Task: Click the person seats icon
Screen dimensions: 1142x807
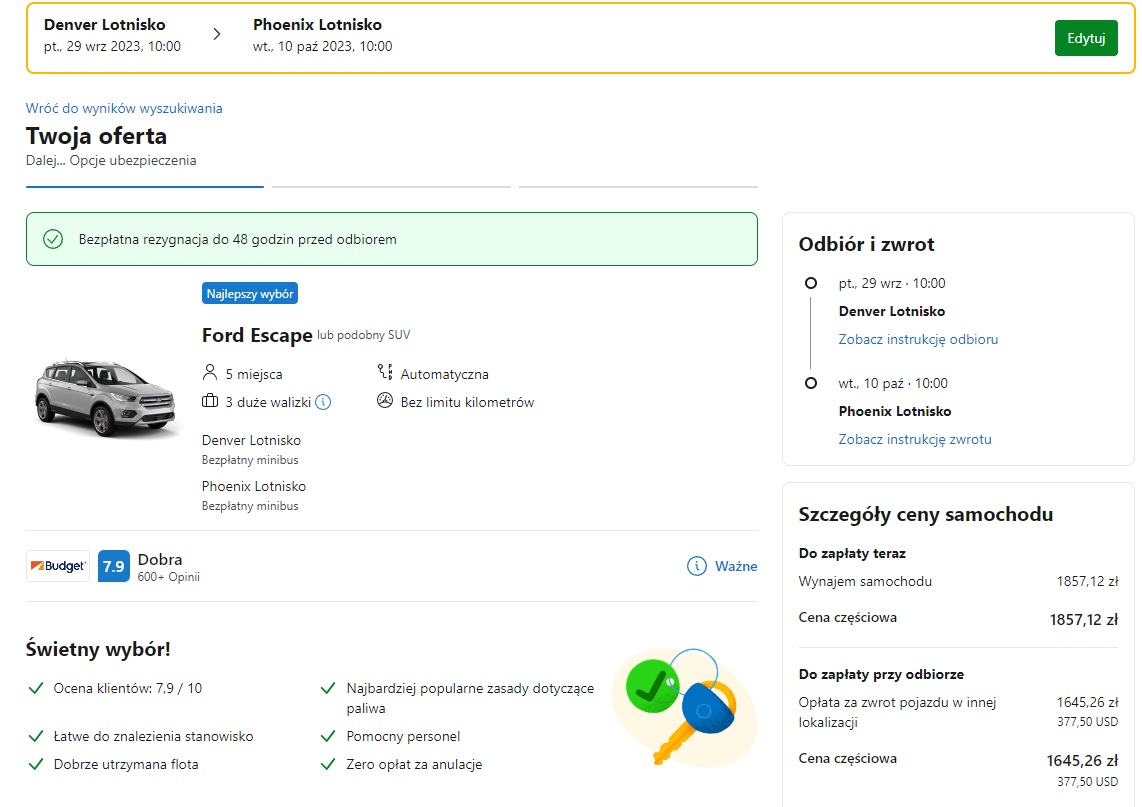Action: (210, 373)
